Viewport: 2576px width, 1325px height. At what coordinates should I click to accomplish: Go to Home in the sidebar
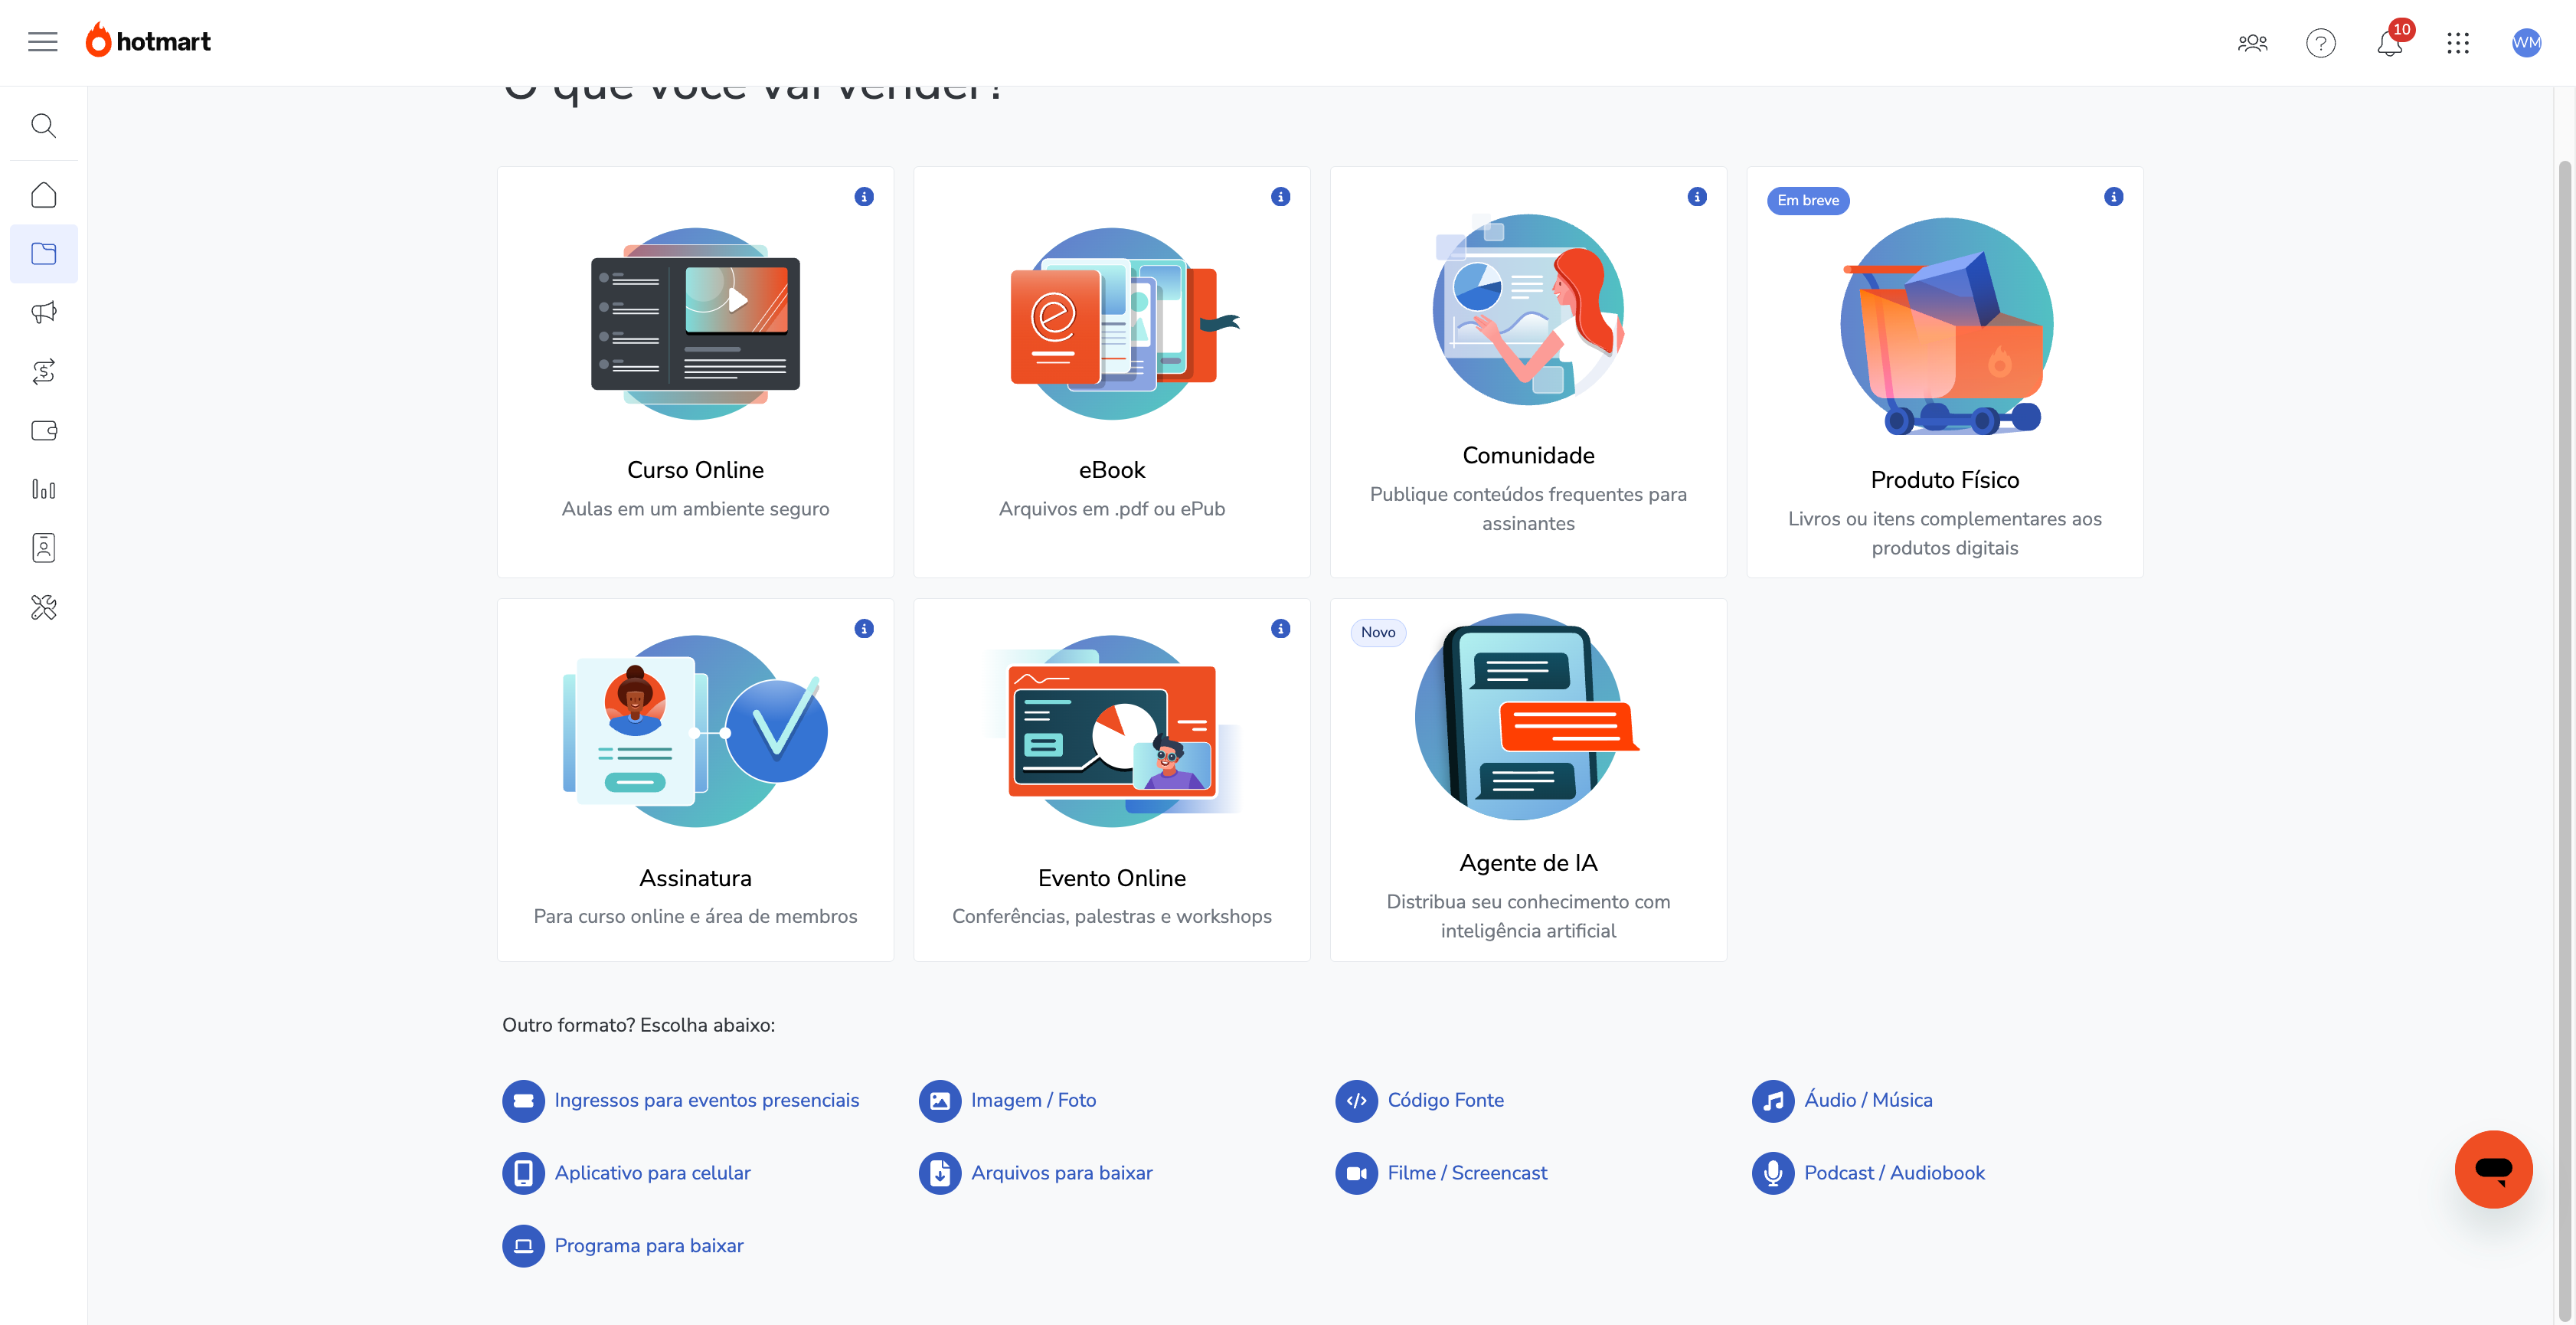click(43, 195)
